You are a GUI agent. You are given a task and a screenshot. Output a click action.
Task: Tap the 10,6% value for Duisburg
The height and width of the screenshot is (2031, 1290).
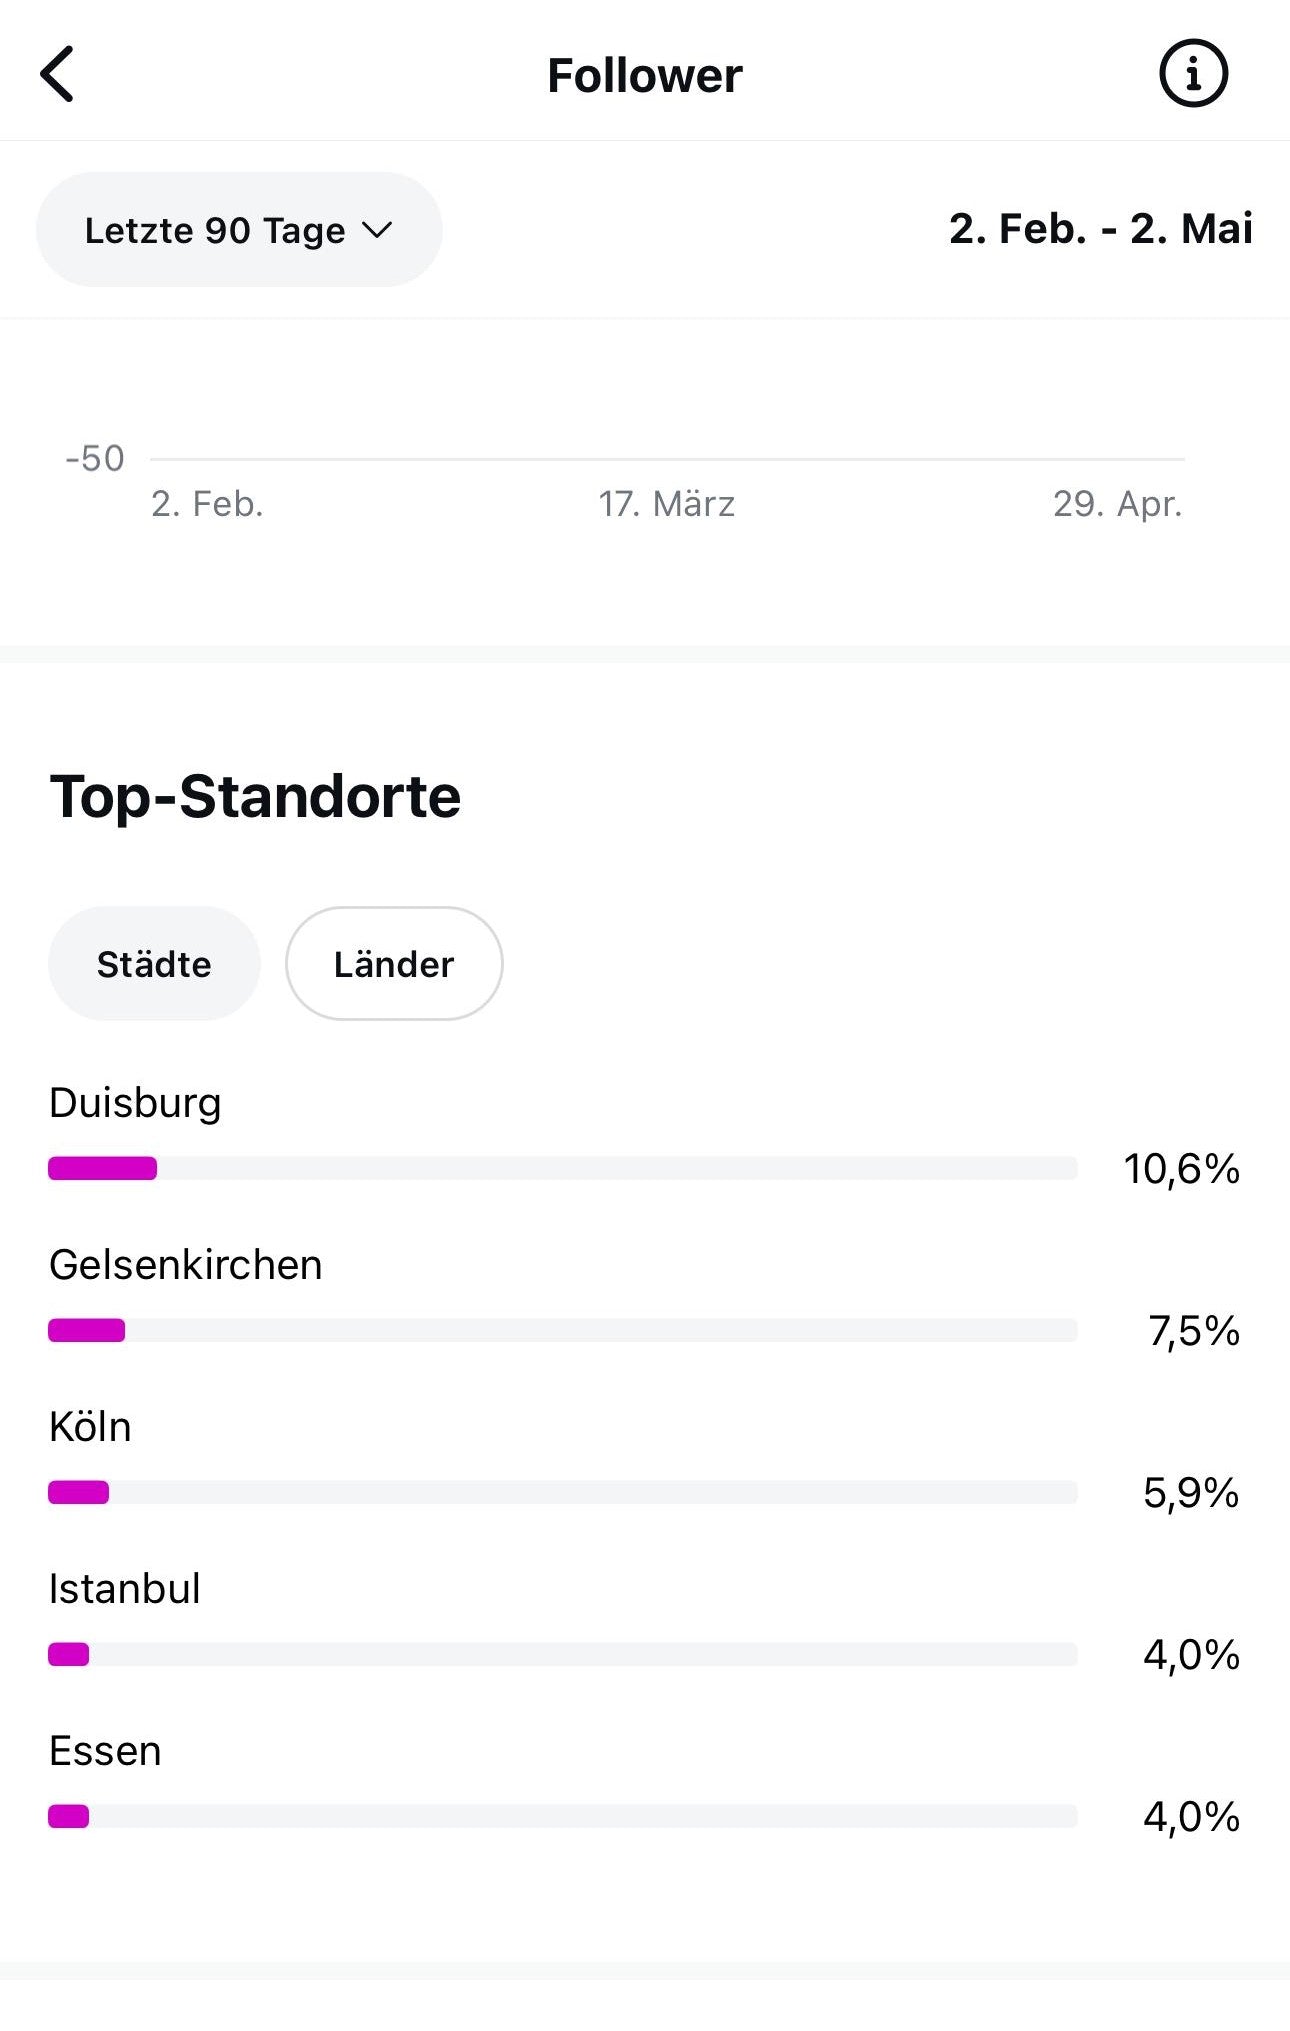pyautogui.click(x=1181, y=1169)
